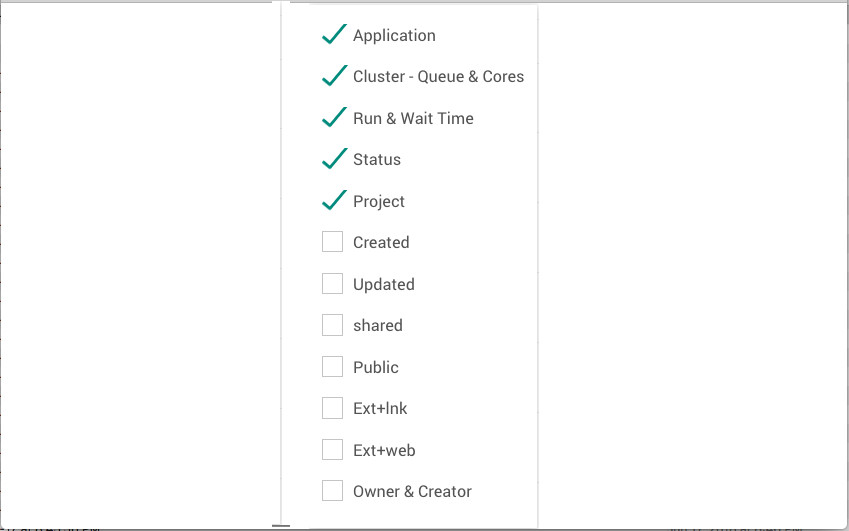The height and width of the screenshot is (531, 849).
Task: Check the Ext+web checkbox box
Action: point(333,450)
